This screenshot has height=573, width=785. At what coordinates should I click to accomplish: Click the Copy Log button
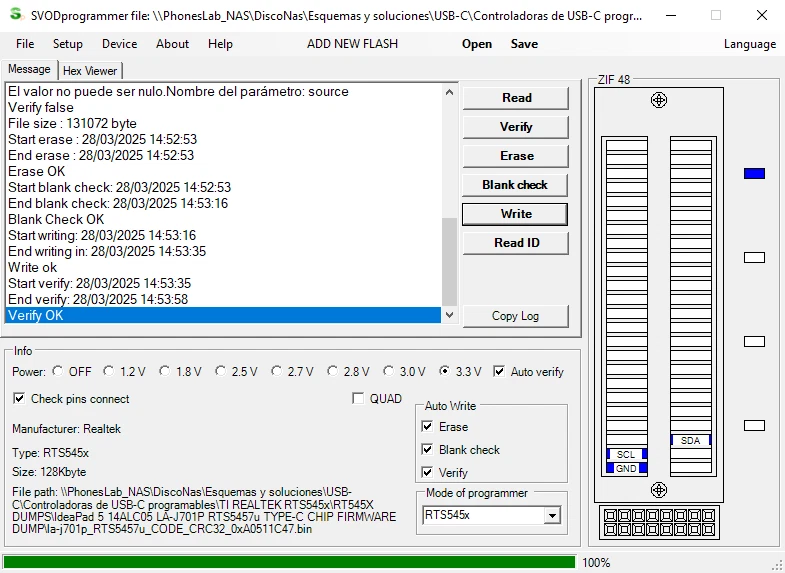pos(515,316)
